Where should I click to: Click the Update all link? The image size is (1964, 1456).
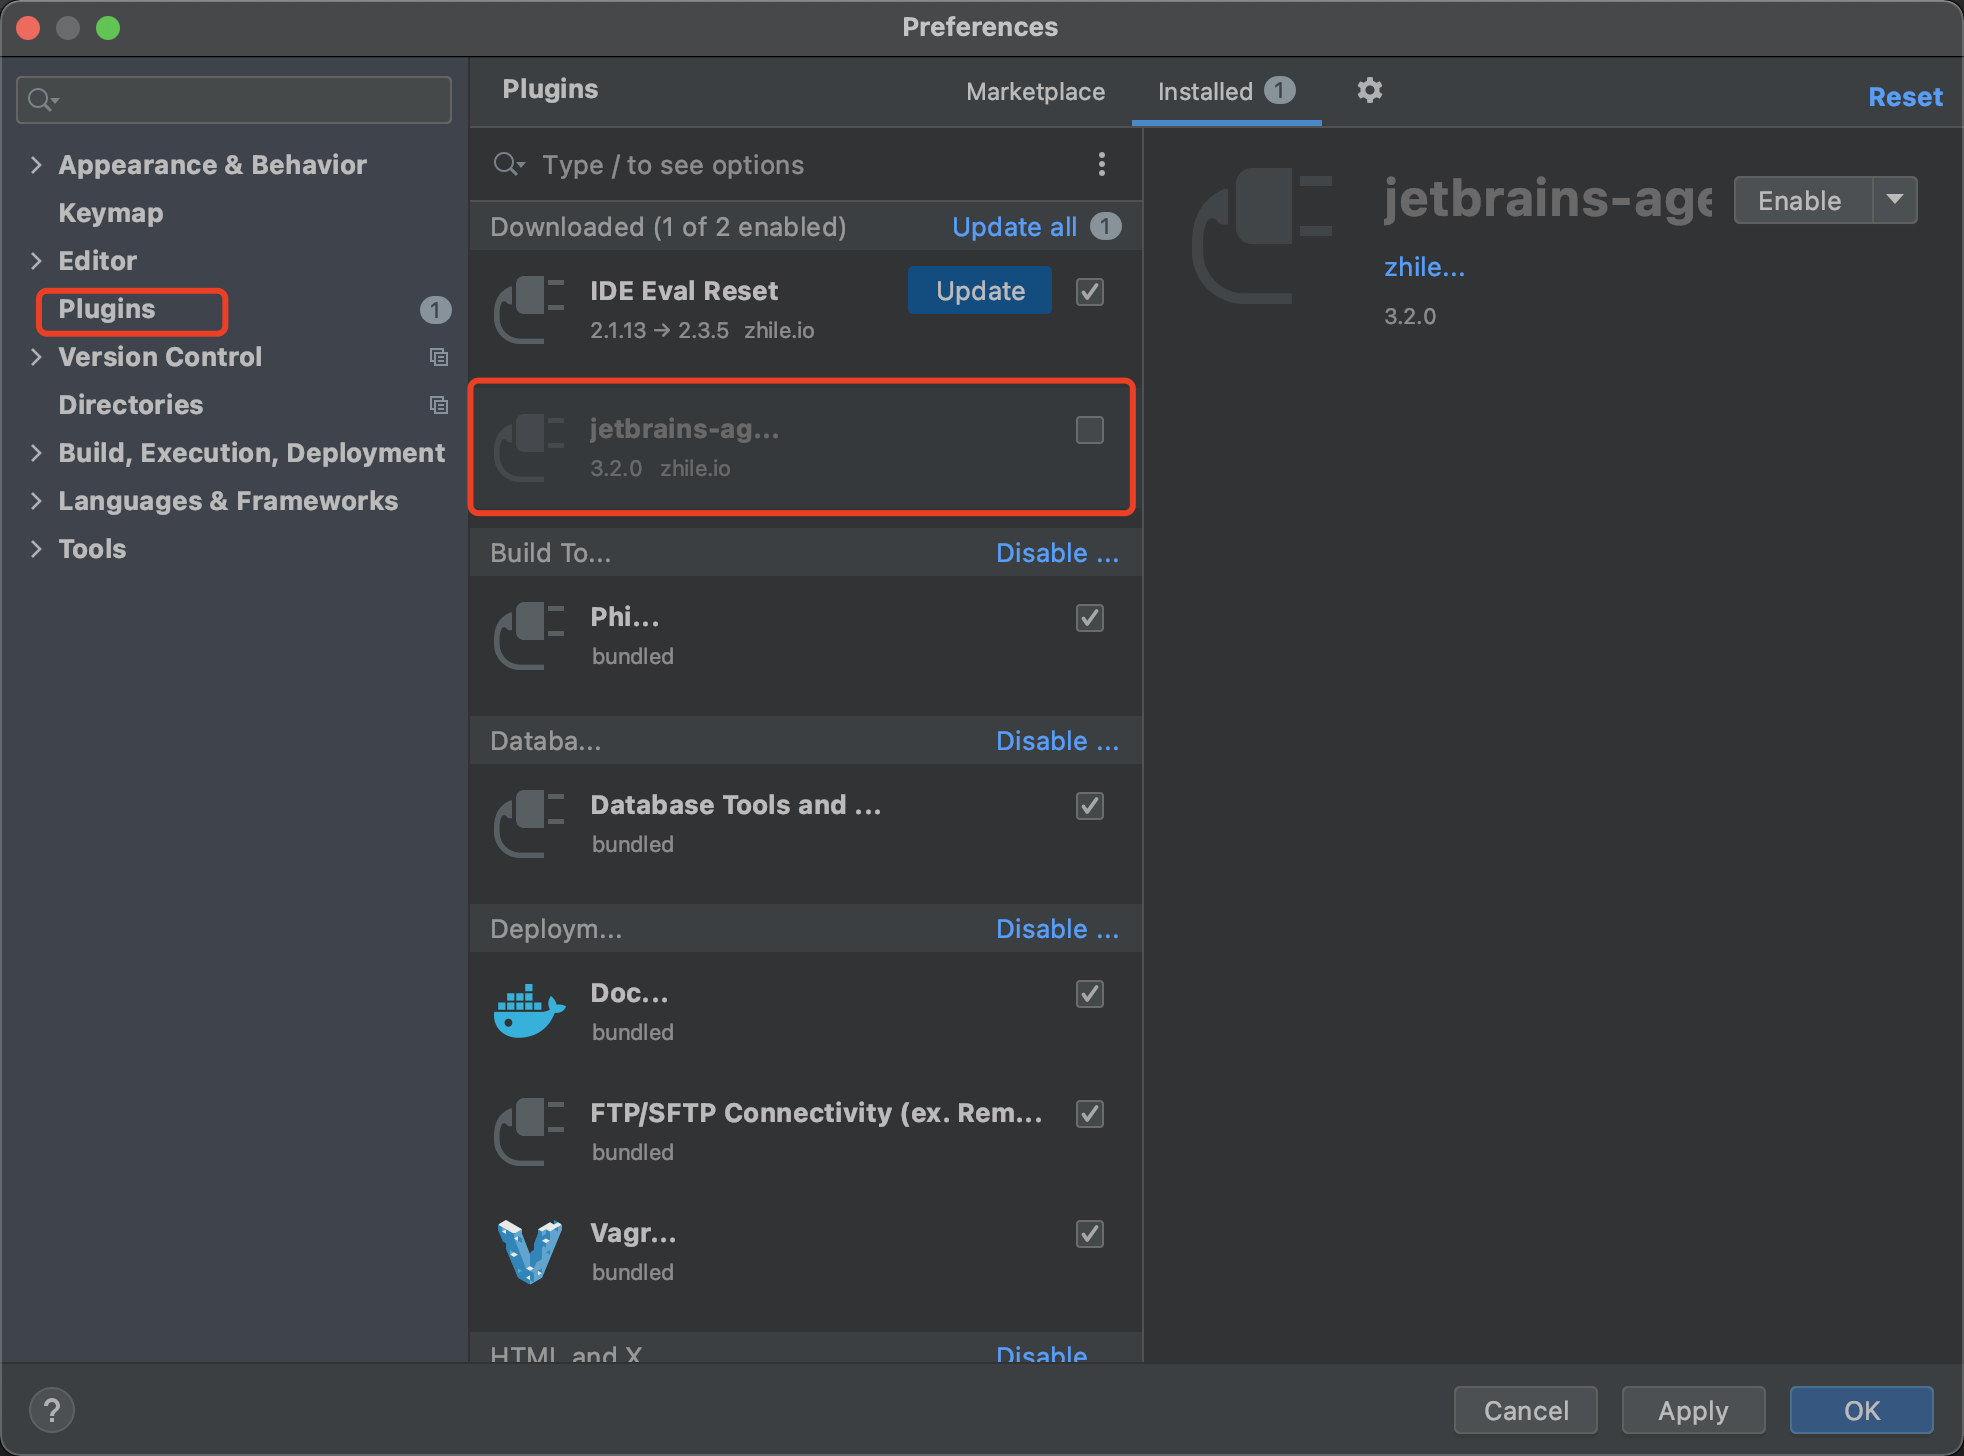(1014, 227)
